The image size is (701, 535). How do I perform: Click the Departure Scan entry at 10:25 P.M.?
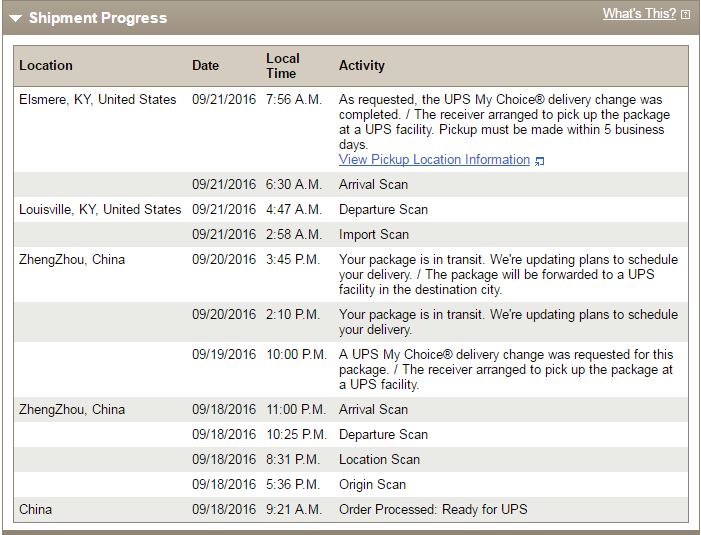tap(384, 434)
